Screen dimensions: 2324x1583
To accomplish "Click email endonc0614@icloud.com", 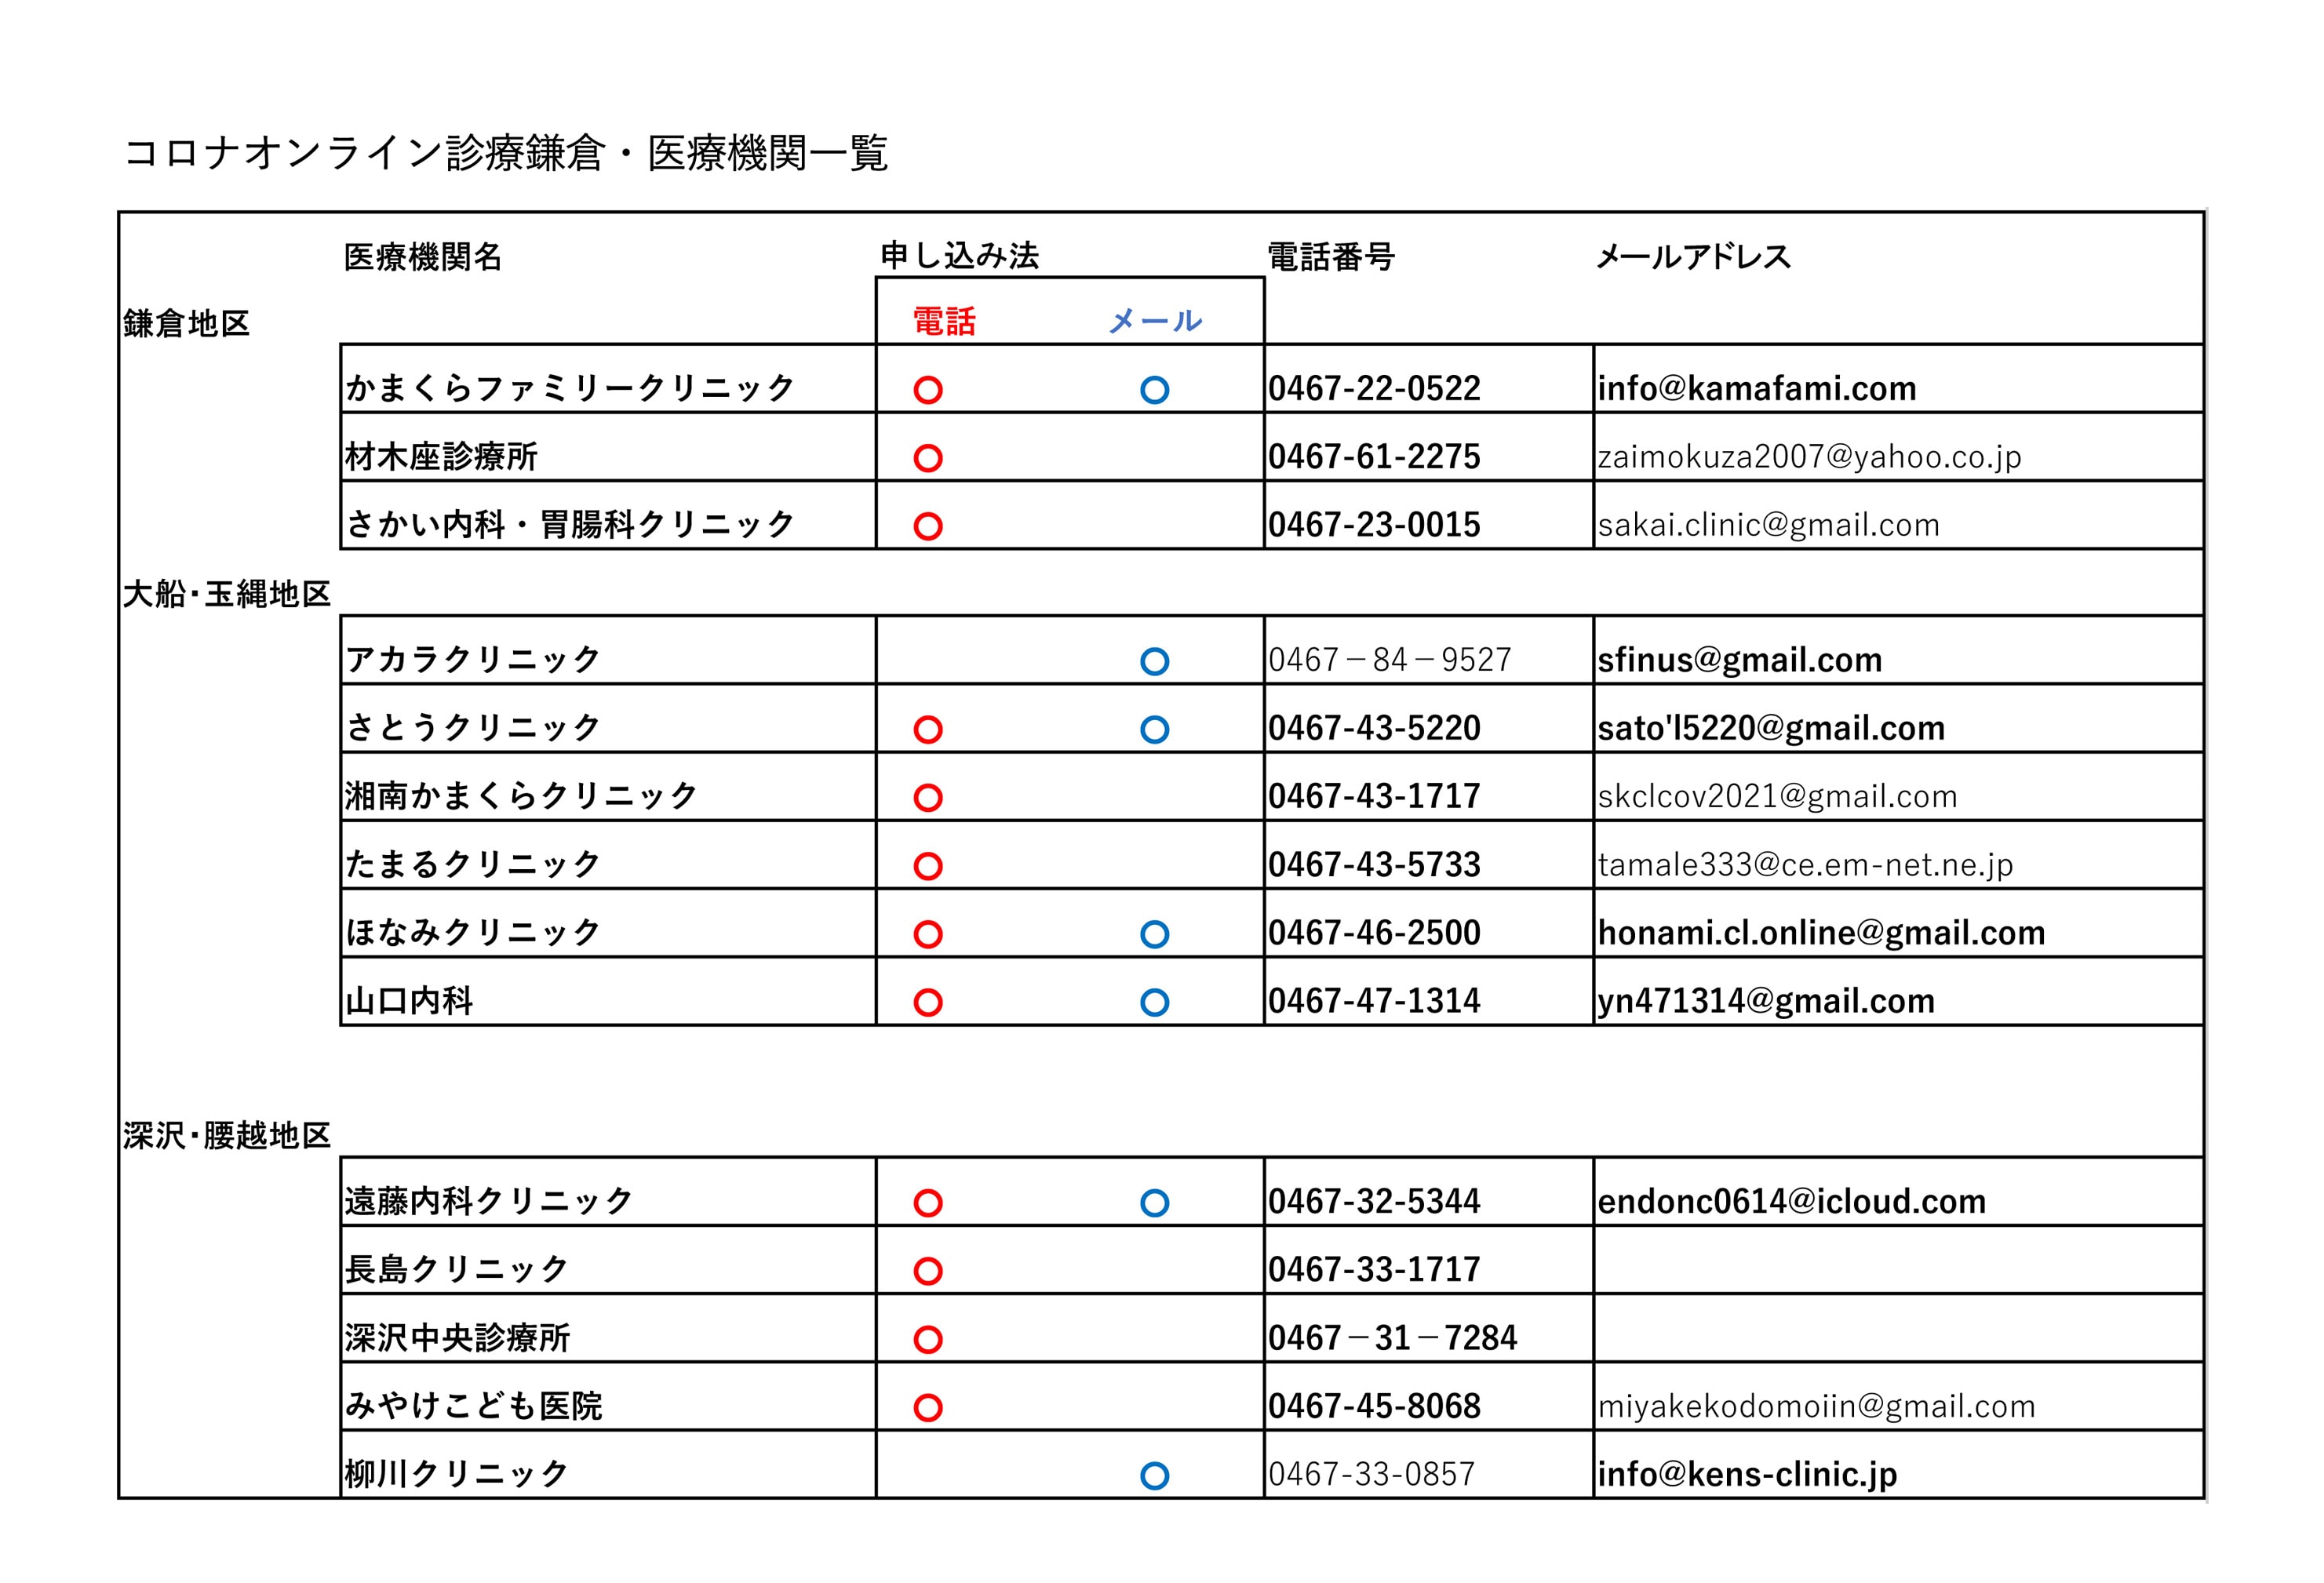I will 1791,1201.
